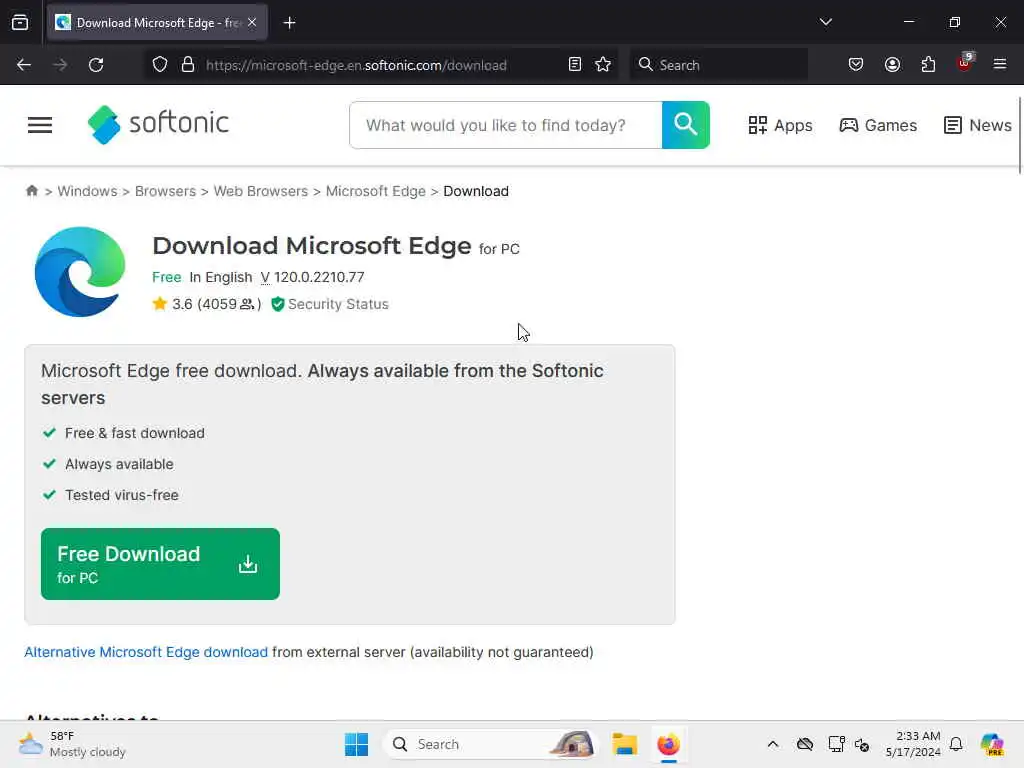Close the Download Microsoft Edge tab
The image size is (1024, 768).
252,22
